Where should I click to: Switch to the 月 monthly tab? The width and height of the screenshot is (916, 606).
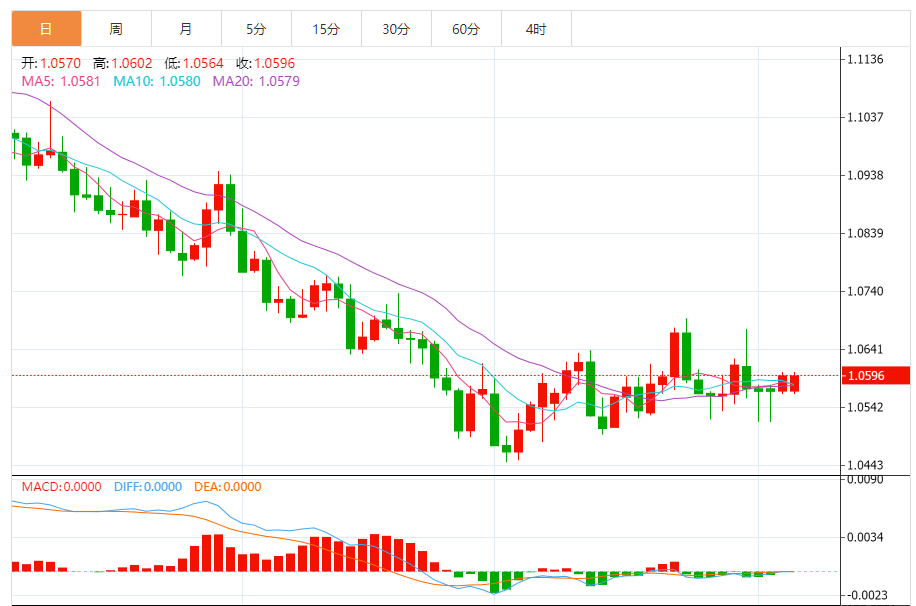pos(186,29)
